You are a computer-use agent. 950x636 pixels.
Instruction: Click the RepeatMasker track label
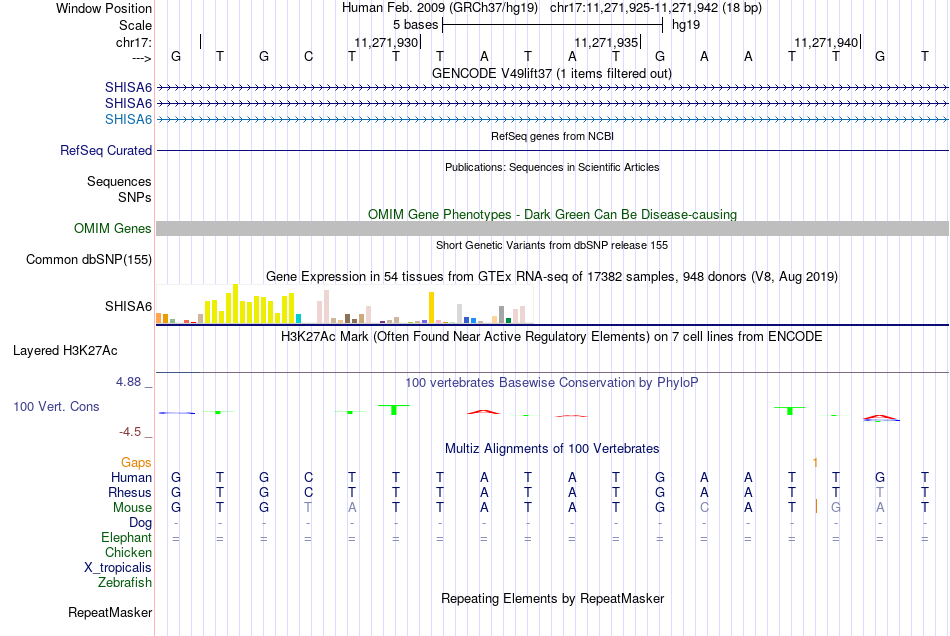pyautogui.click(x=110, y=612)
